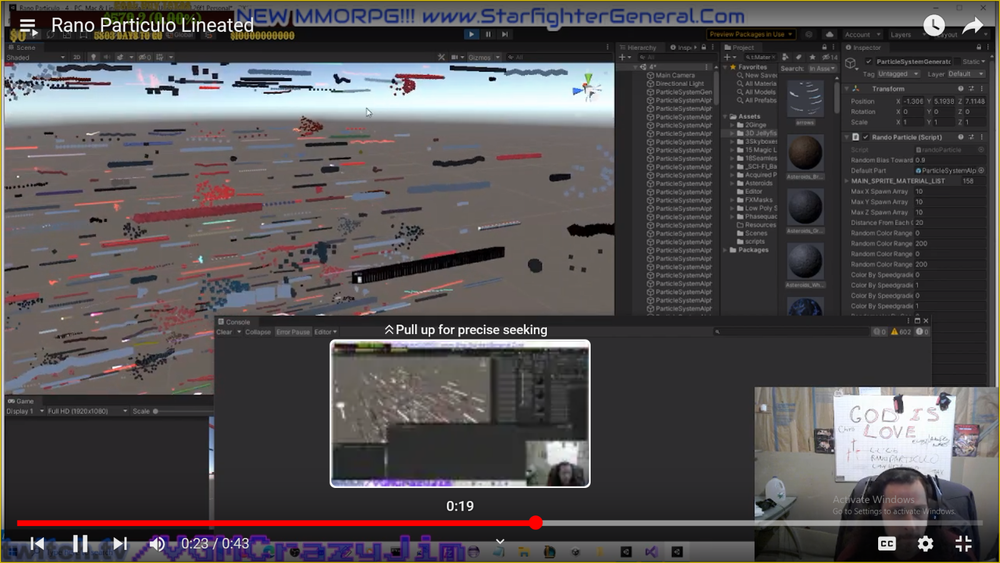Click the Console Clear button
Screen dimensions: 1000x563
click(x=224, y=332)
